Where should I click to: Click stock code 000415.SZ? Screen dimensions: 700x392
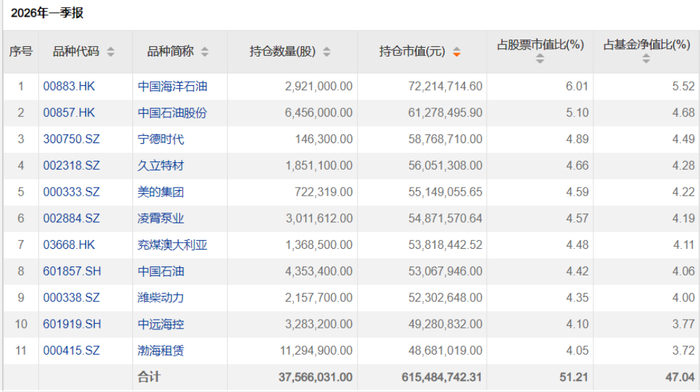coord(71,350)
